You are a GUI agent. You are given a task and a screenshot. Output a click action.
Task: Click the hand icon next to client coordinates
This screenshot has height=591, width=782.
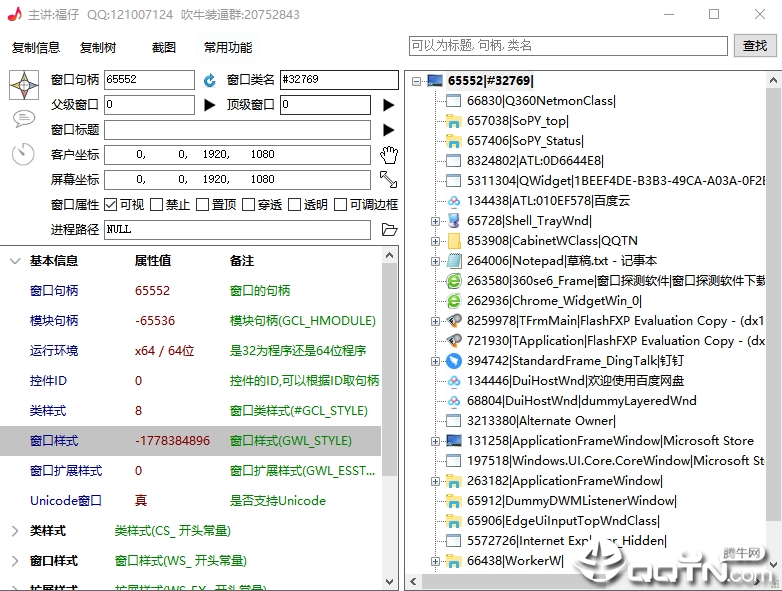(389, 155)
